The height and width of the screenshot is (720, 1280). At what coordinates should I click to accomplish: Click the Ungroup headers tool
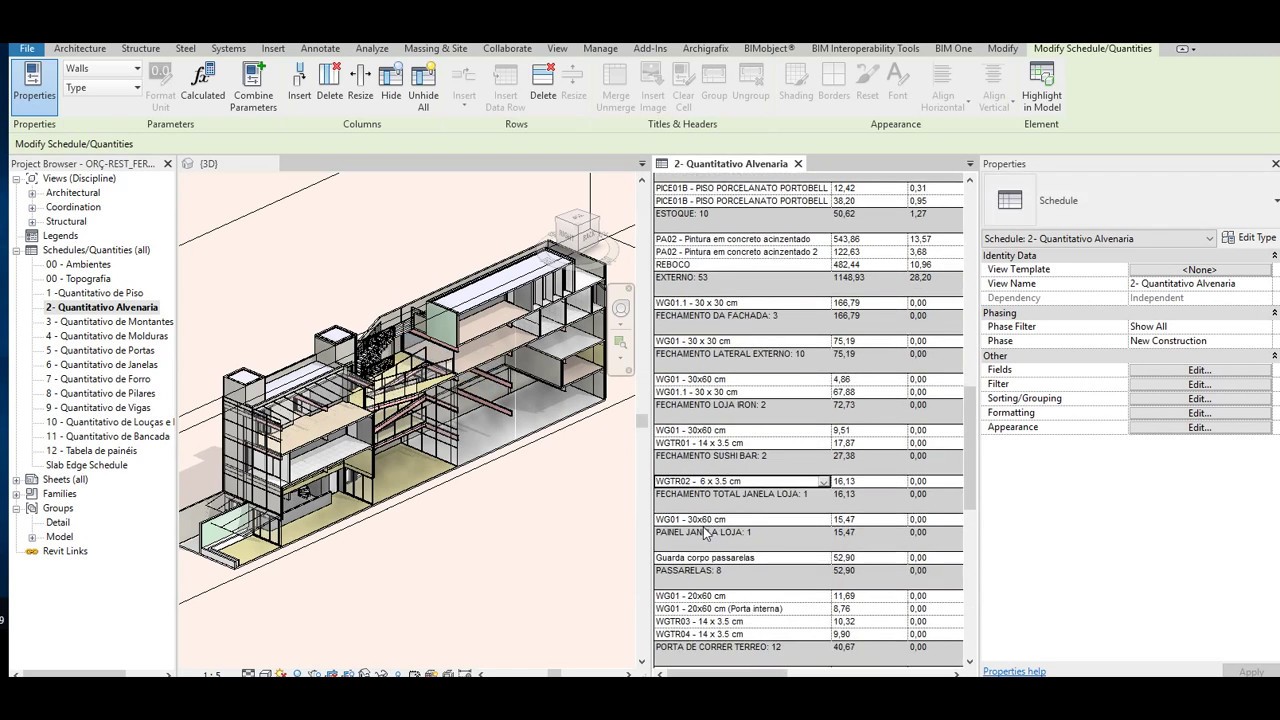(751, 82)
